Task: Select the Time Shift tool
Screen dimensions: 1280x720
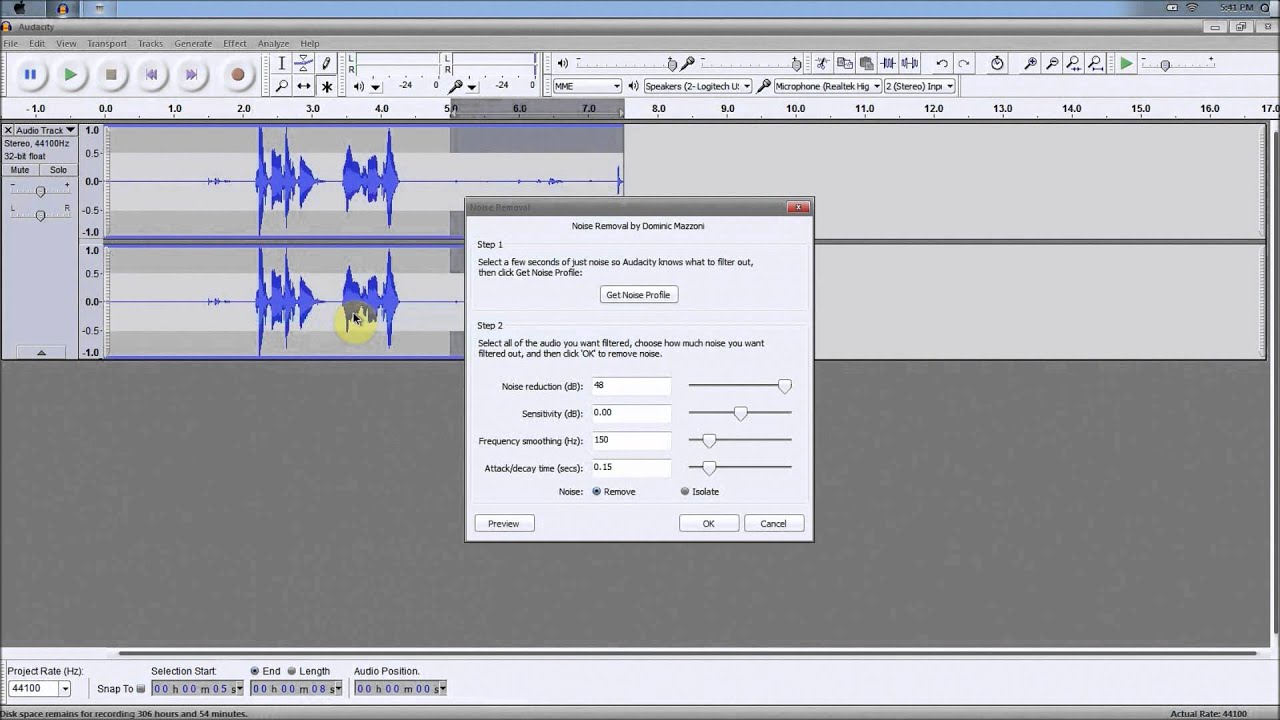Action: [x=304, y=86]
